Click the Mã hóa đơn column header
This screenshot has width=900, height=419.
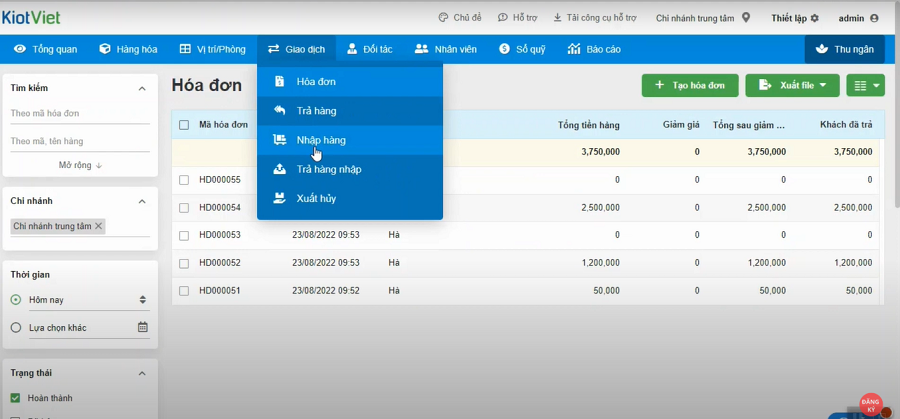(x=223, y=125)
